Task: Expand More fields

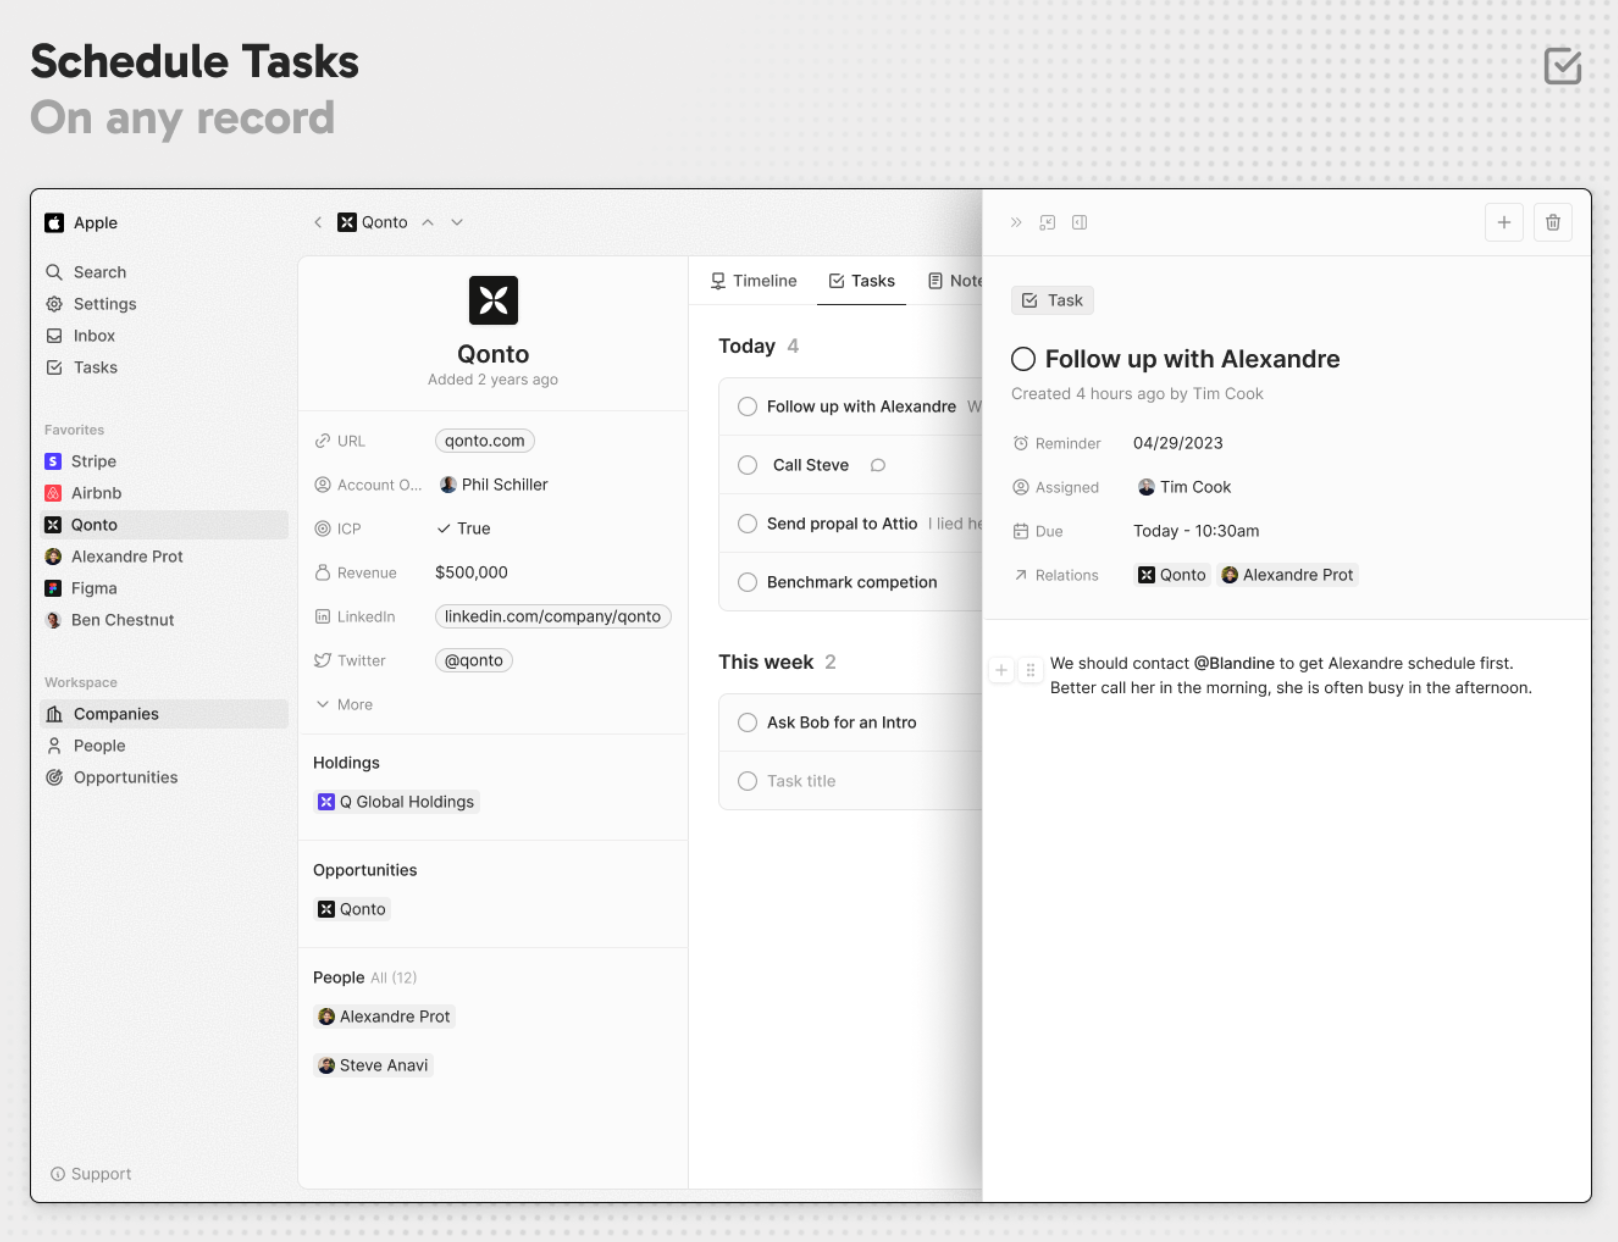Action: [x=344, y=705]
